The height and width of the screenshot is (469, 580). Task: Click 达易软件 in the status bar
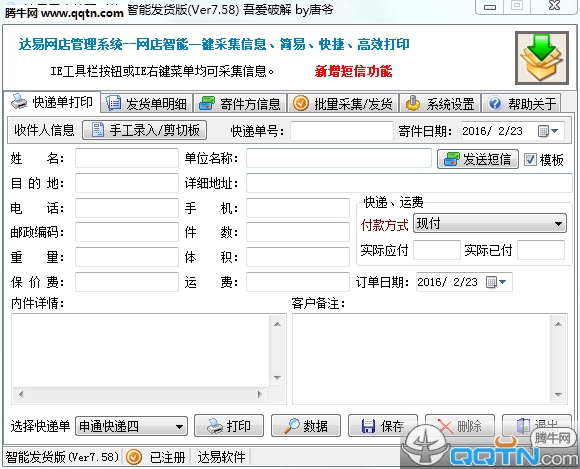click(221, 457)
